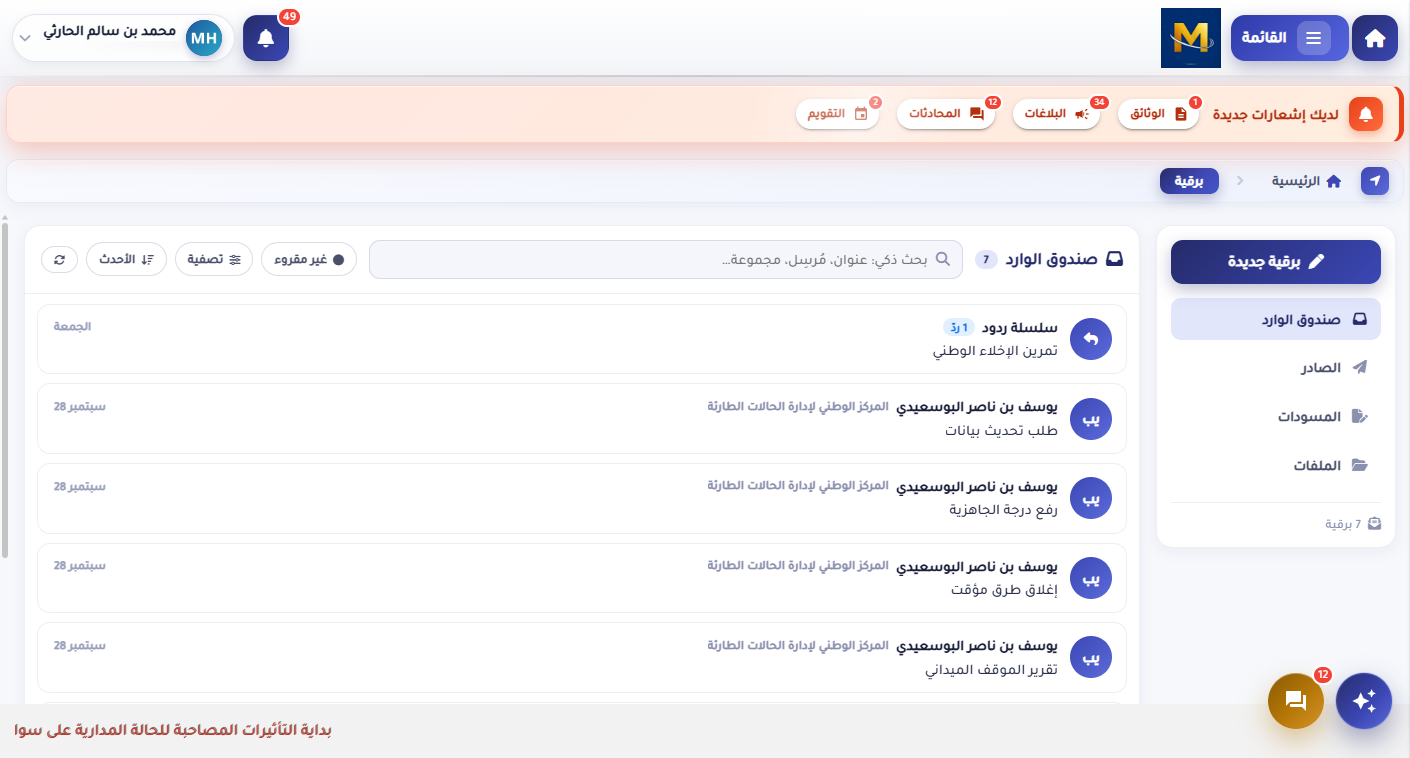Click sender avatar beside إغلاق طرق مؤقت

[x=1091, y=578]
